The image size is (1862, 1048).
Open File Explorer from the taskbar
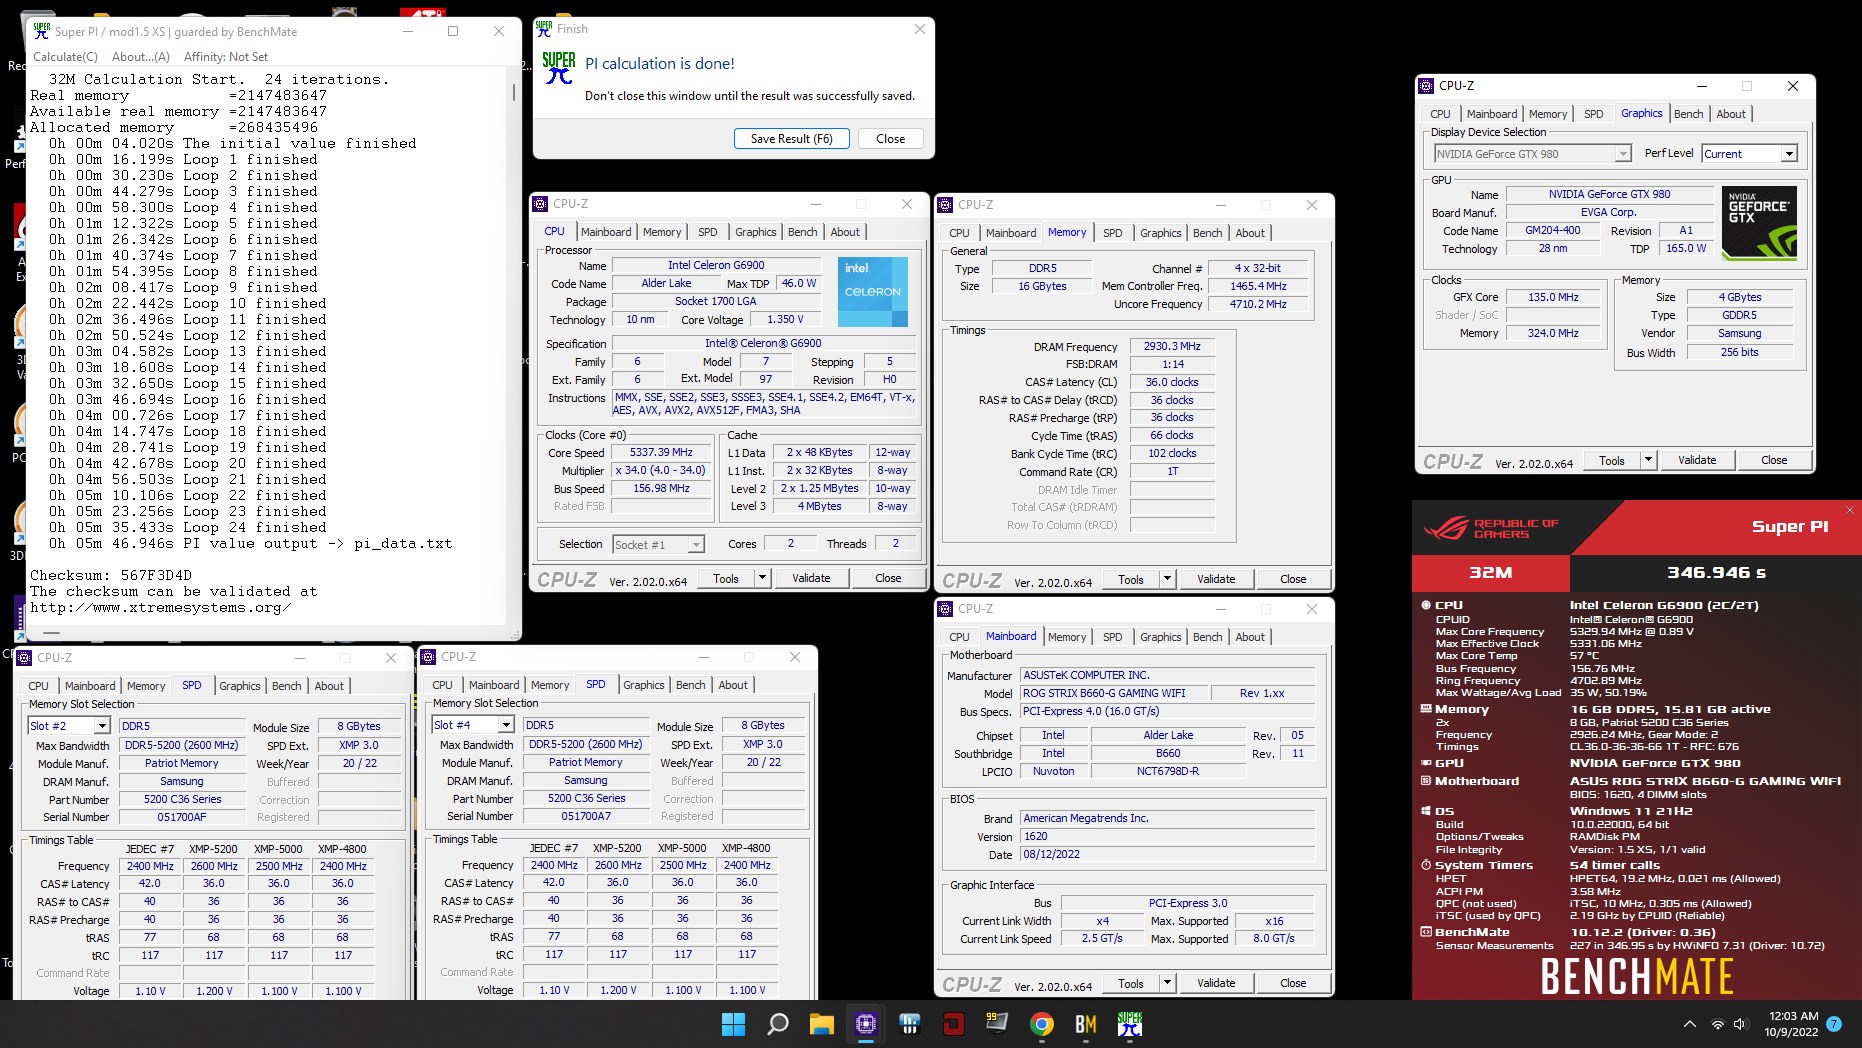pyautogui.click(x=822, y=1024)
